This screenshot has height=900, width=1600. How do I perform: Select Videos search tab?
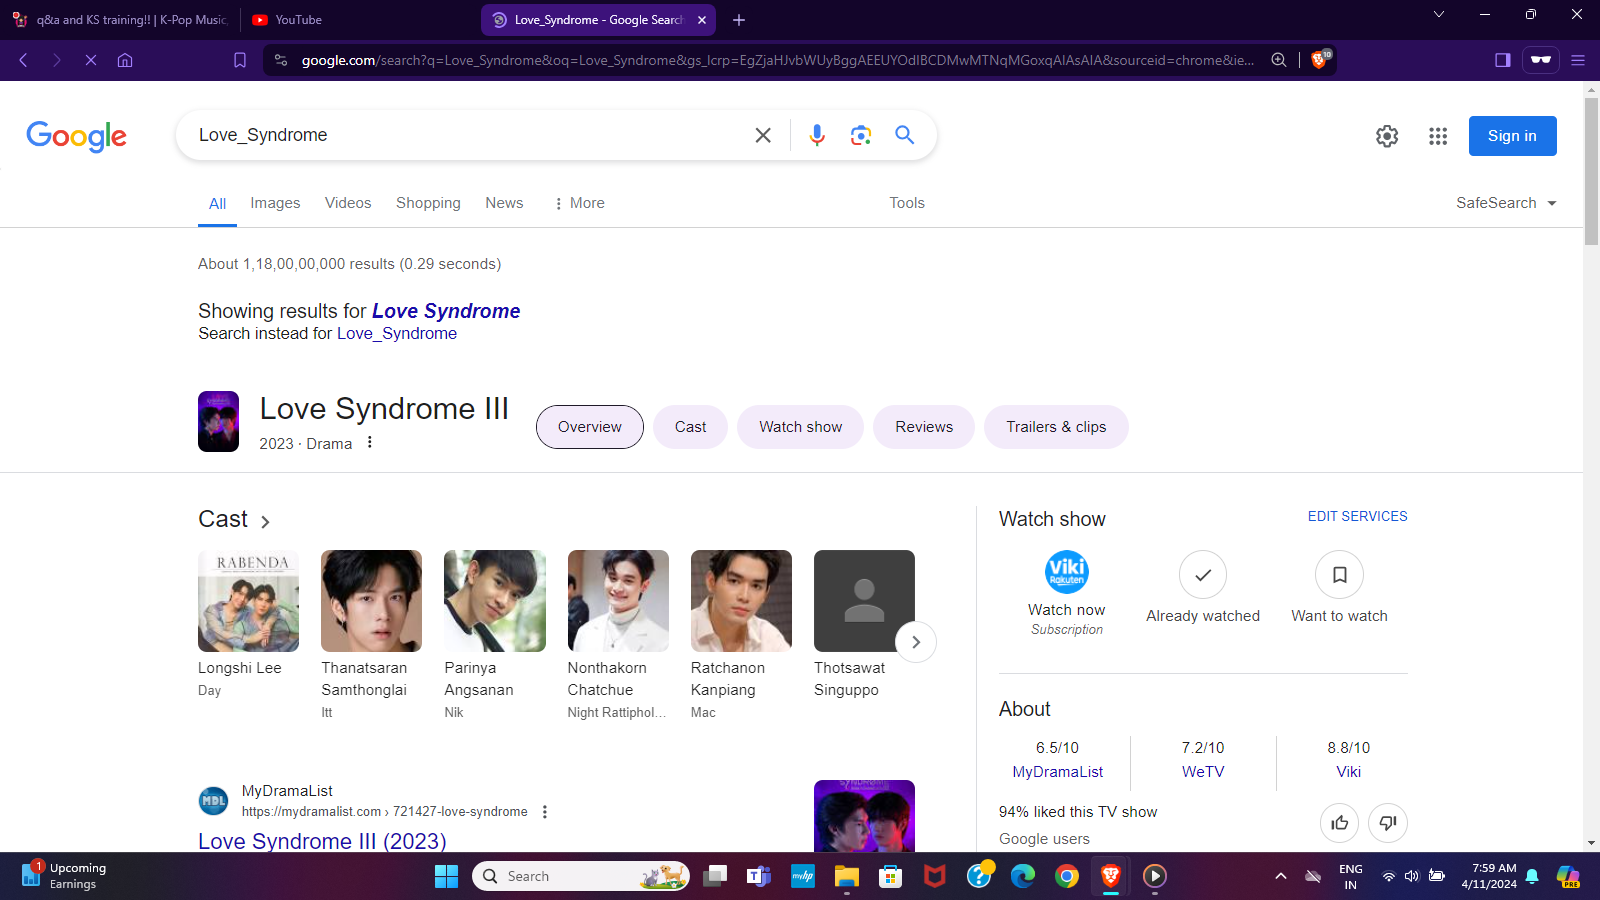348,203
